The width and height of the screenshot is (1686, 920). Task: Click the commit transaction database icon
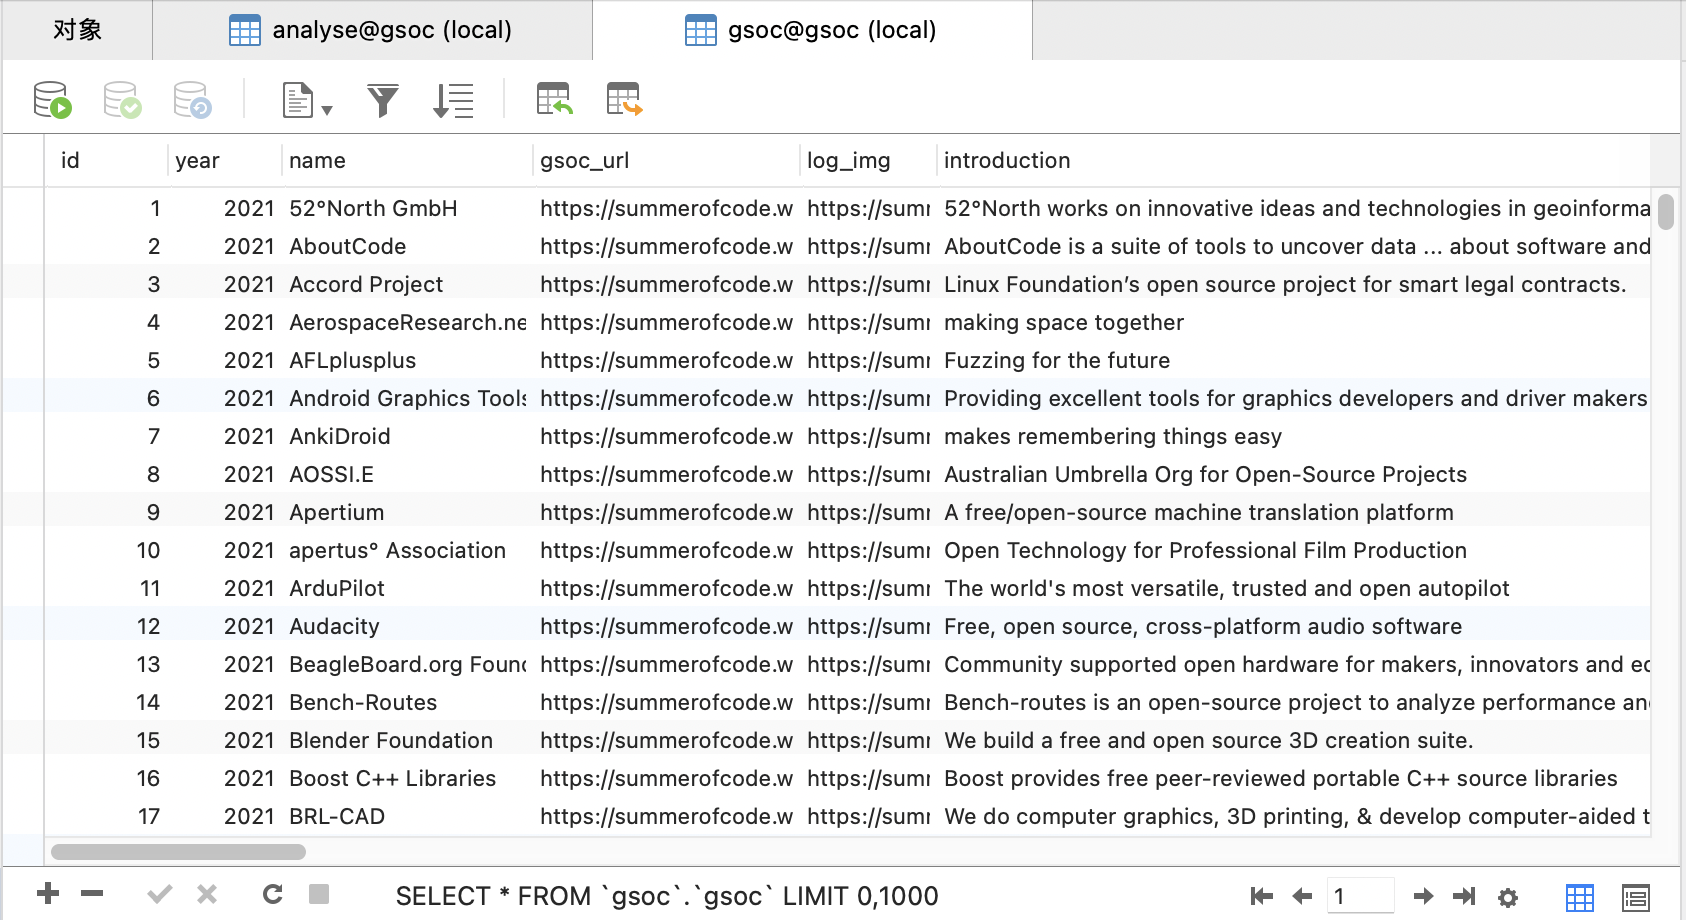point(122,100)
